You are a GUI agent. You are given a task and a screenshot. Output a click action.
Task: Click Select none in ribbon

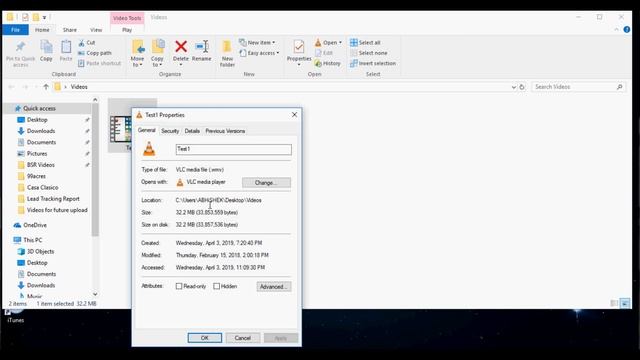click(x=369, y=53)
